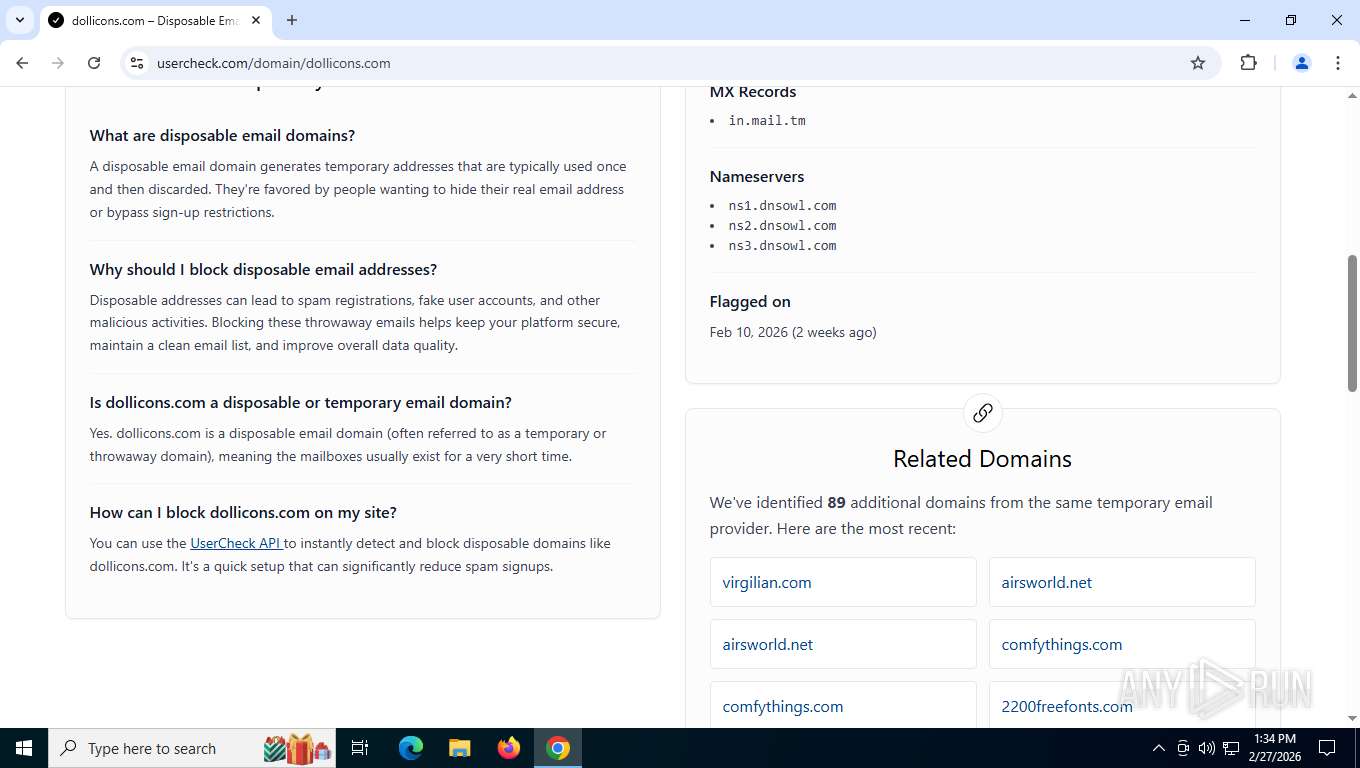Viewport: 1360px width, 768px height.
Task: Open a new tab with plus button
Action: click(x=292, y=20)
